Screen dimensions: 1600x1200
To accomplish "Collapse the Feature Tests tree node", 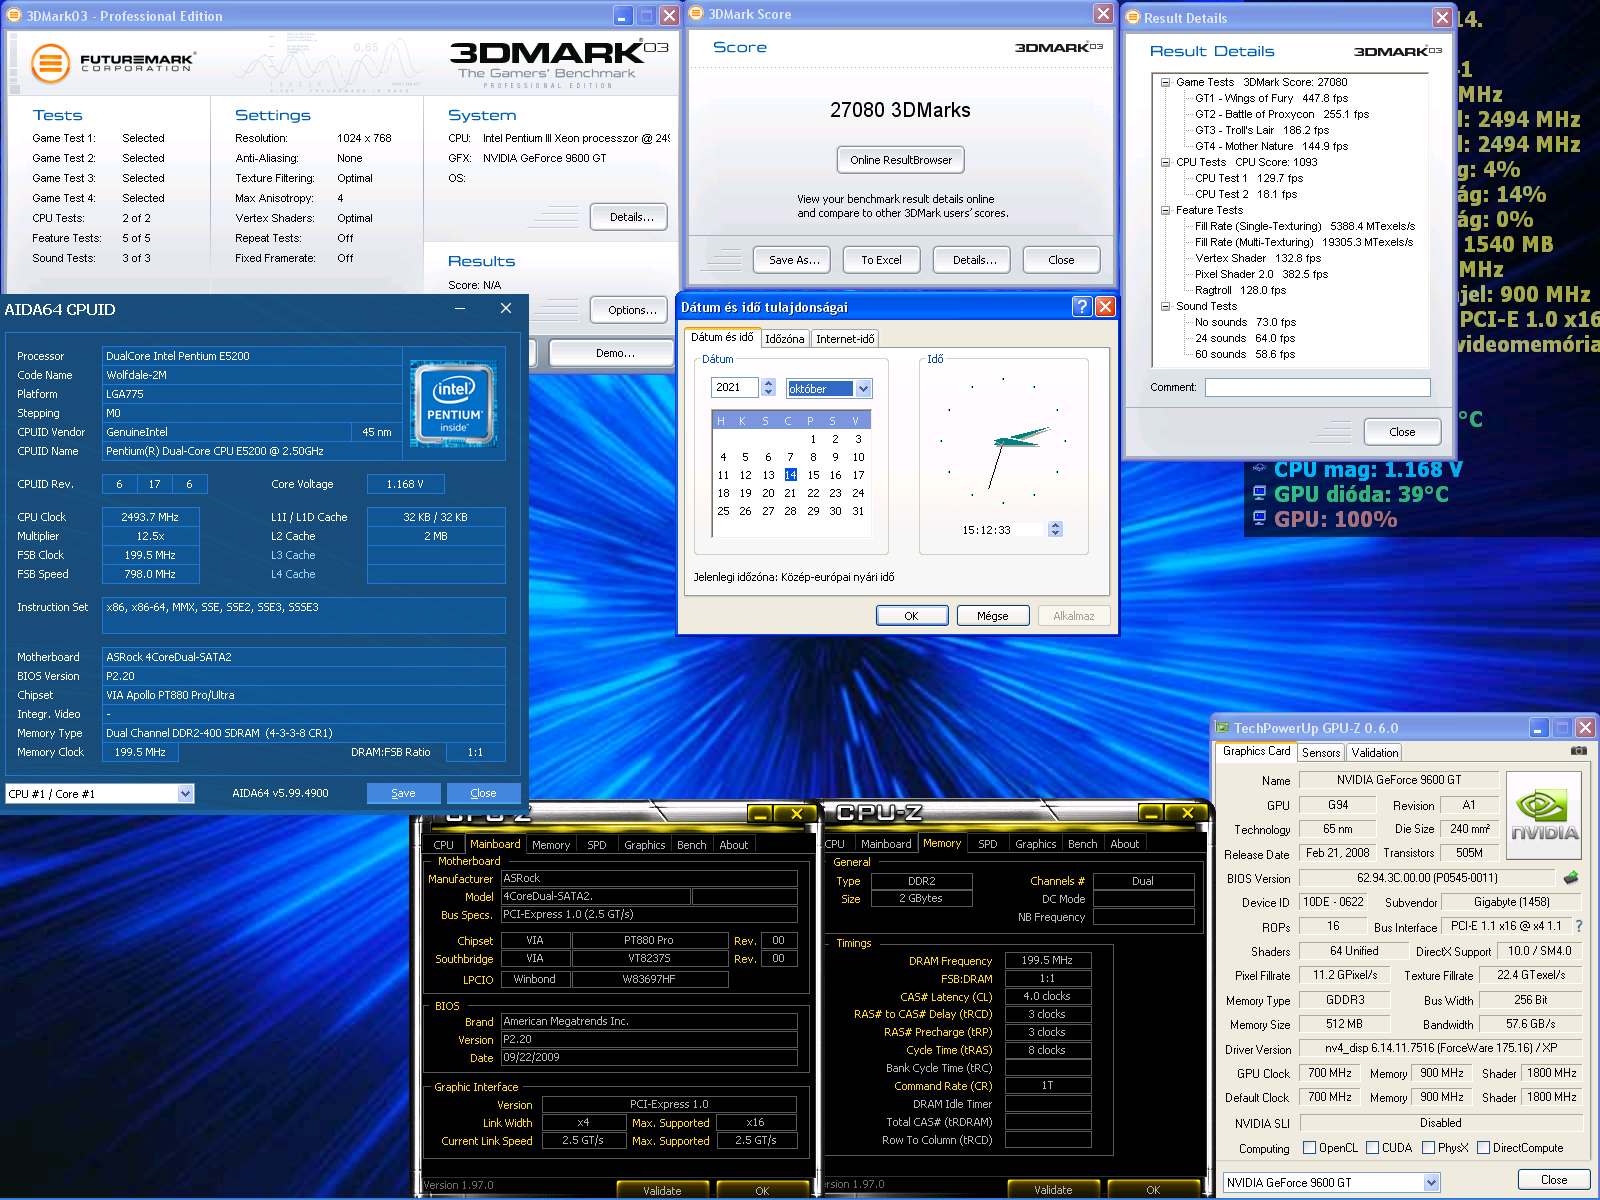I will tap(1166, 210).
